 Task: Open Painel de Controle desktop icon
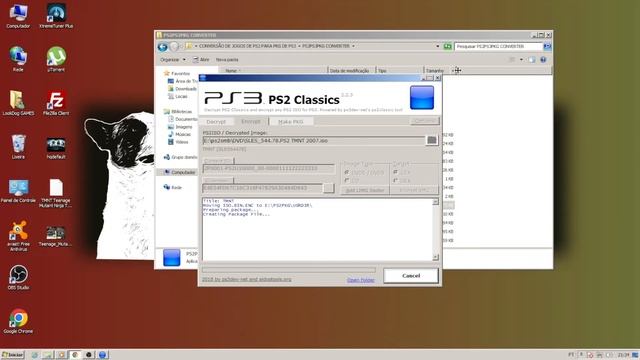coord(18,191)
